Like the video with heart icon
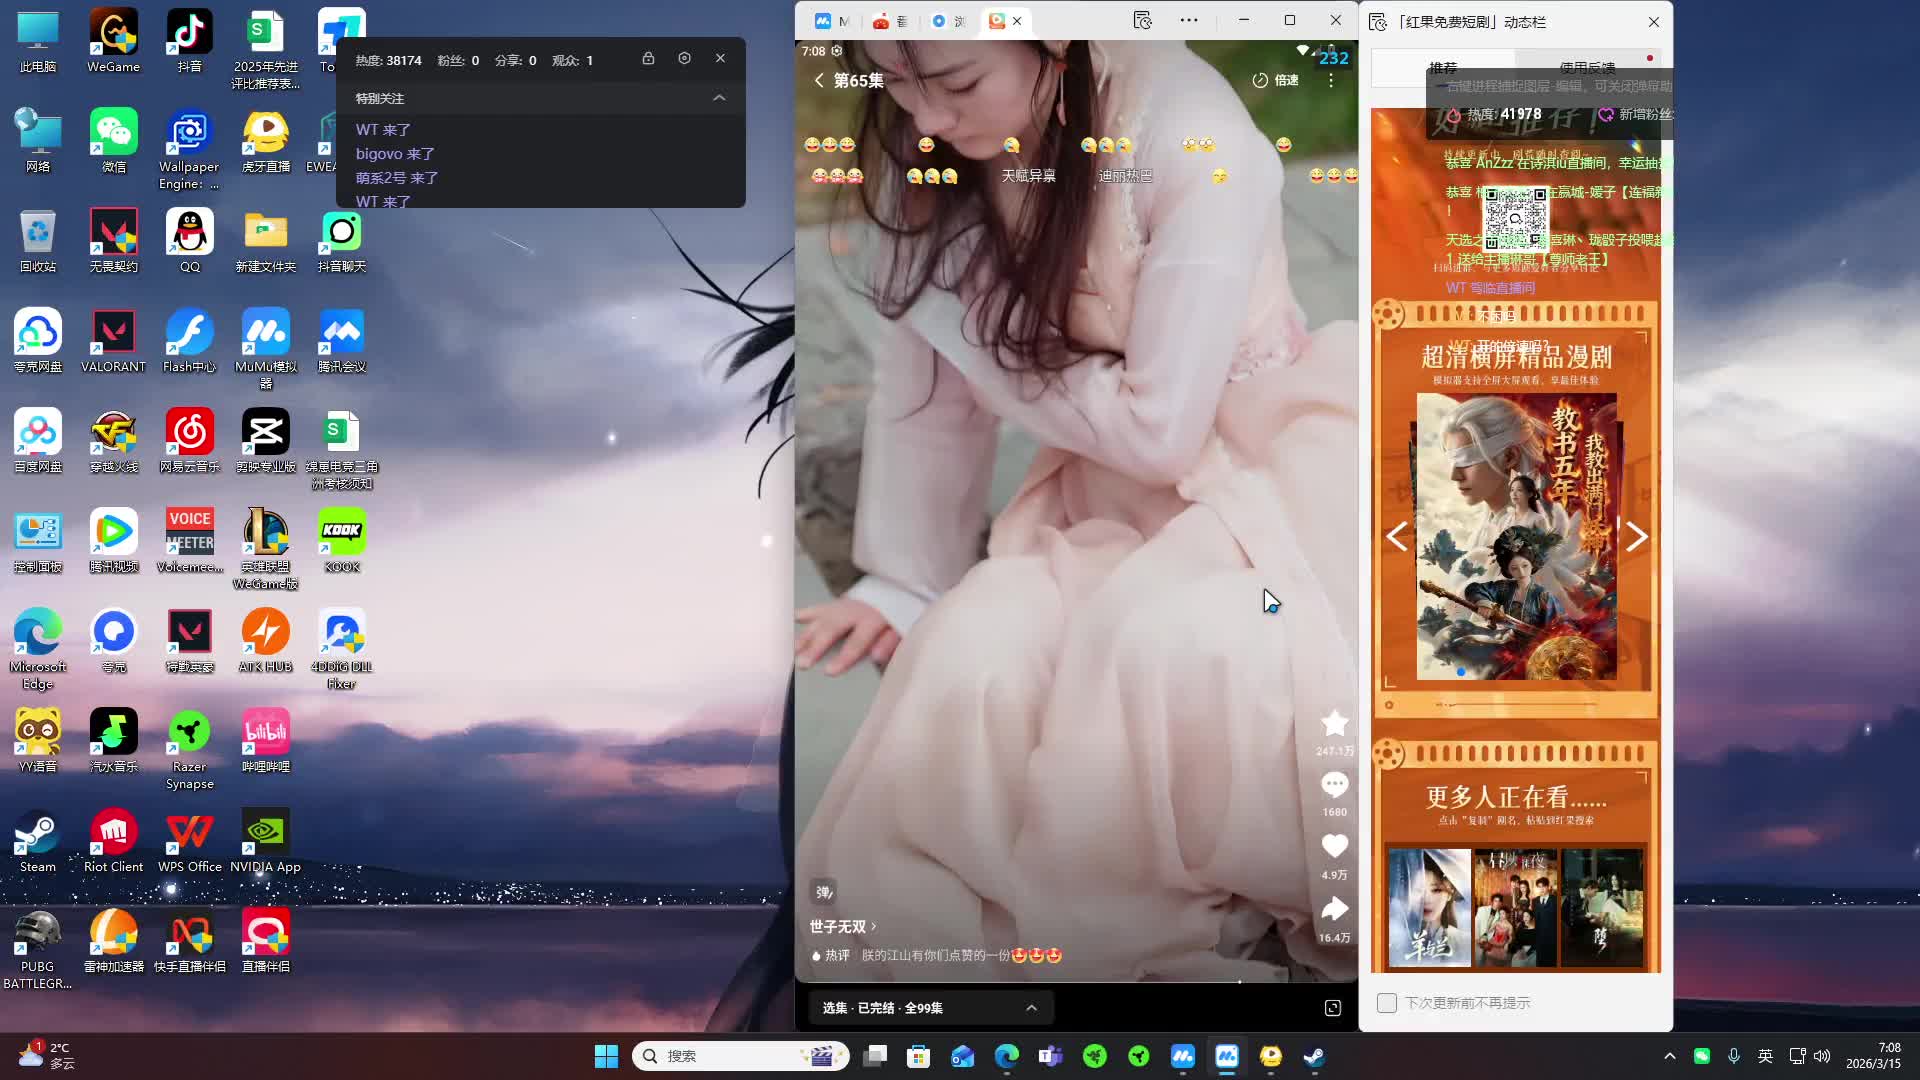Screen dimensions: 1920x1080 click(1334, 846)
